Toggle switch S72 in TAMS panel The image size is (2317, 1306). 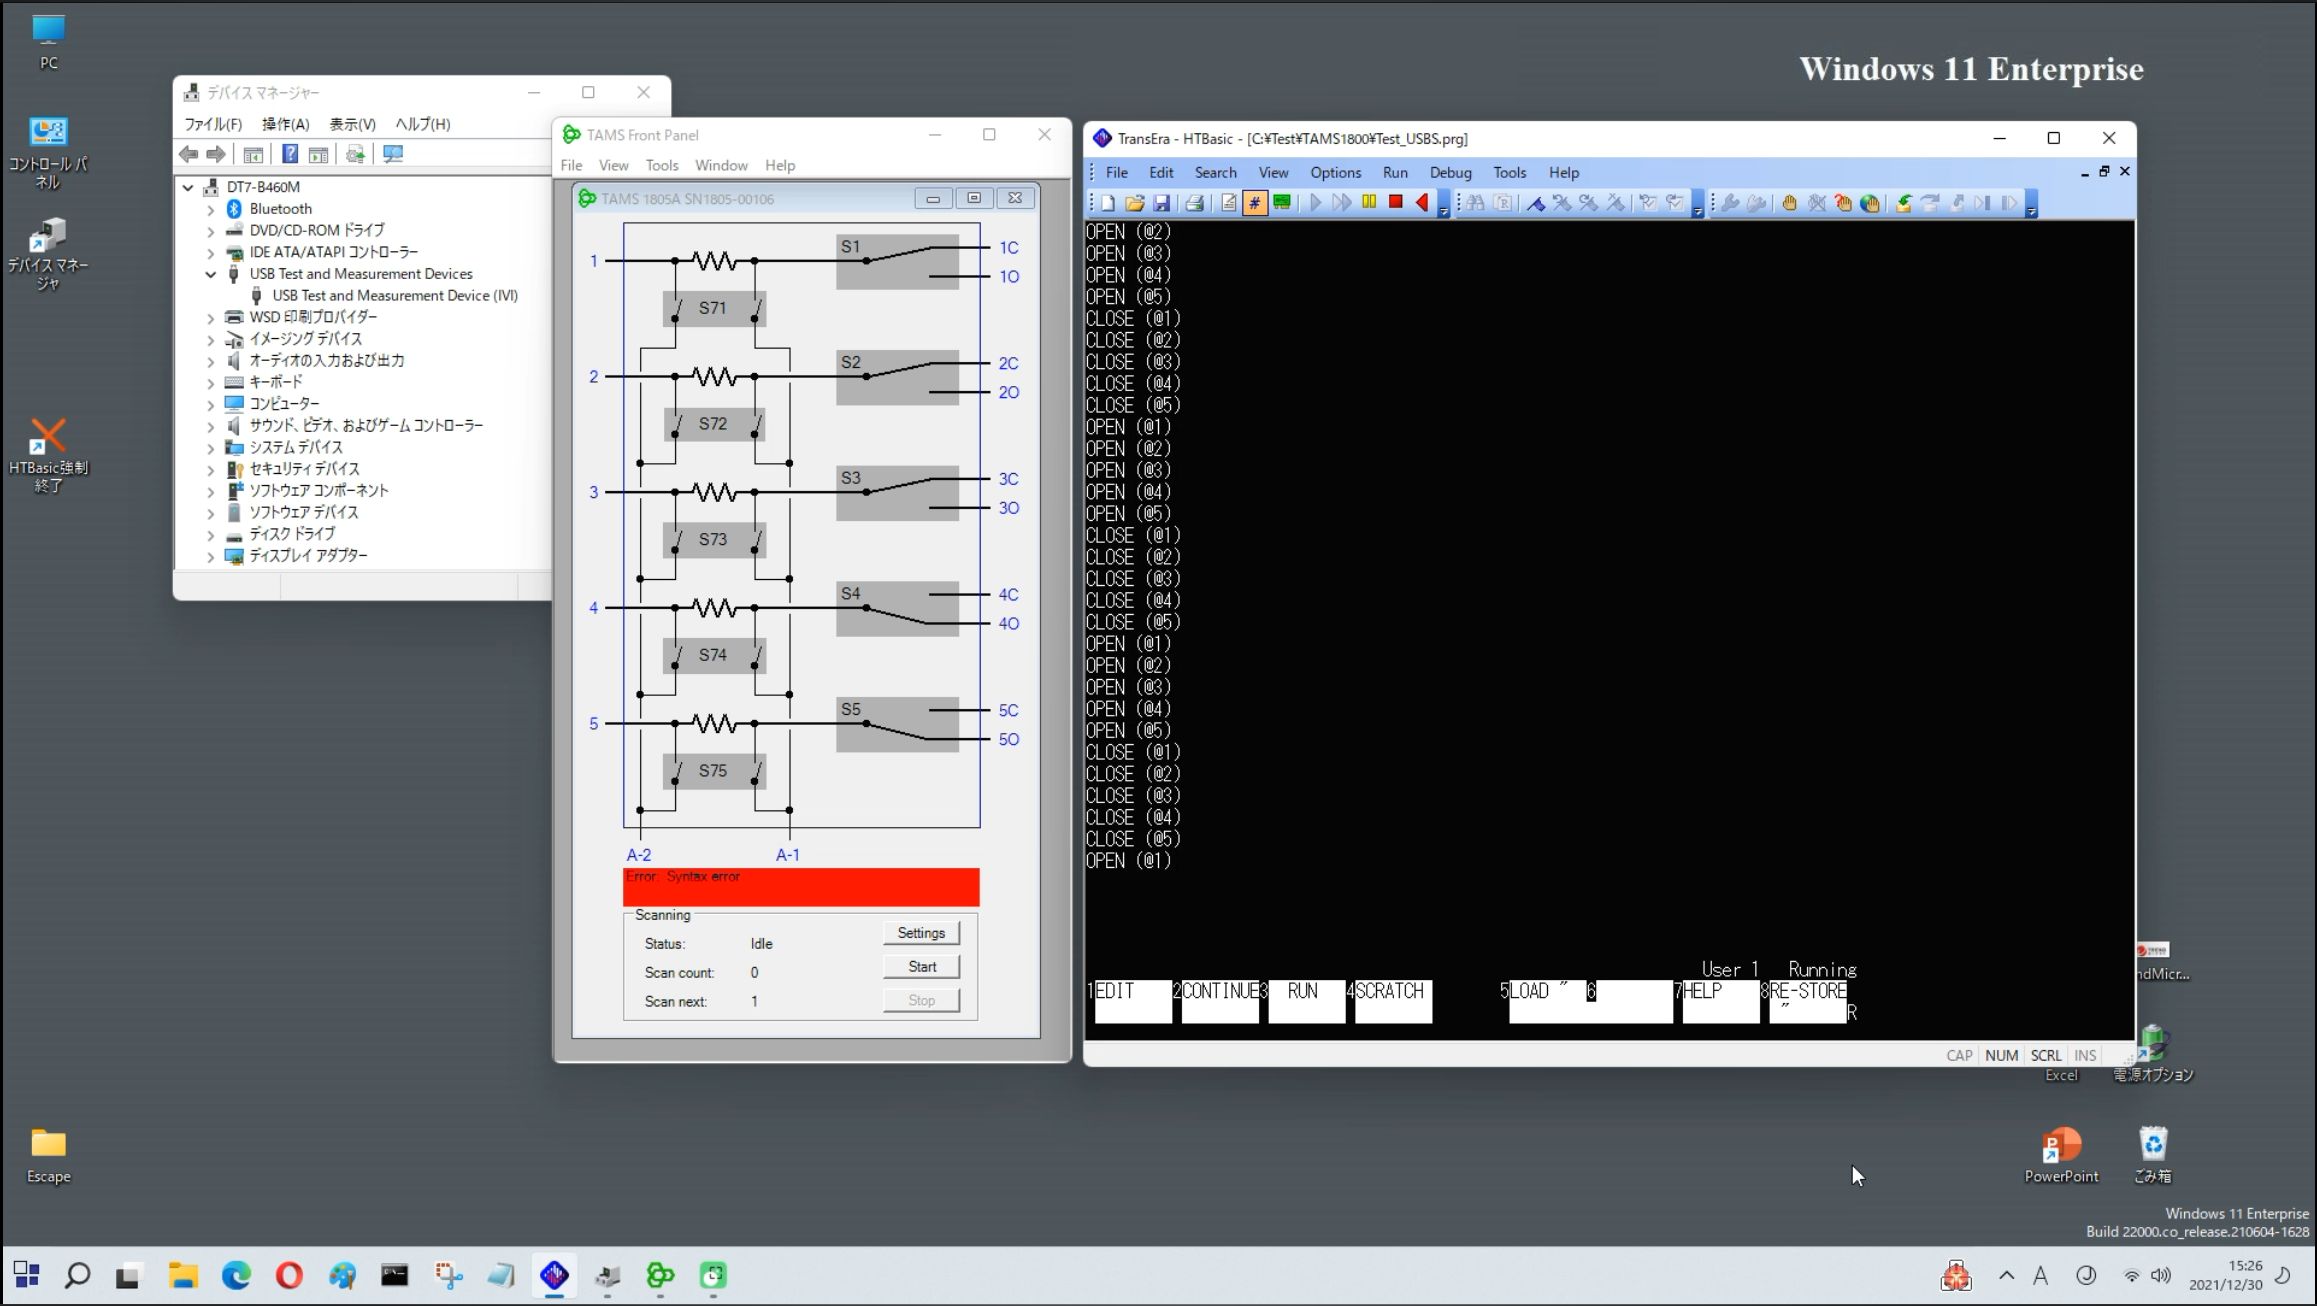click(x=714, y=424)
